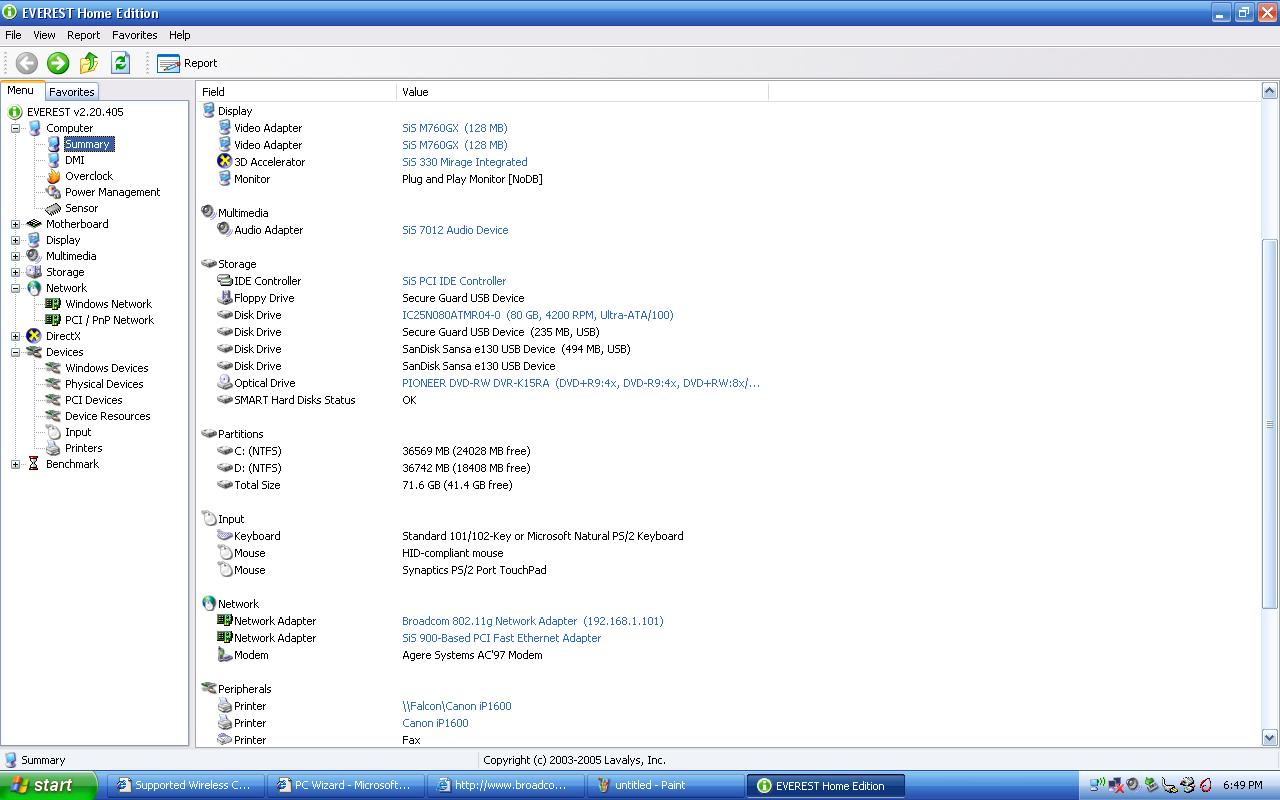Image resolution: width=1280 pixels, height=800 pixels.
Task: Click the vertical scrollbar up arrow
Action: pyautogui.click(x=1270, y=92)
